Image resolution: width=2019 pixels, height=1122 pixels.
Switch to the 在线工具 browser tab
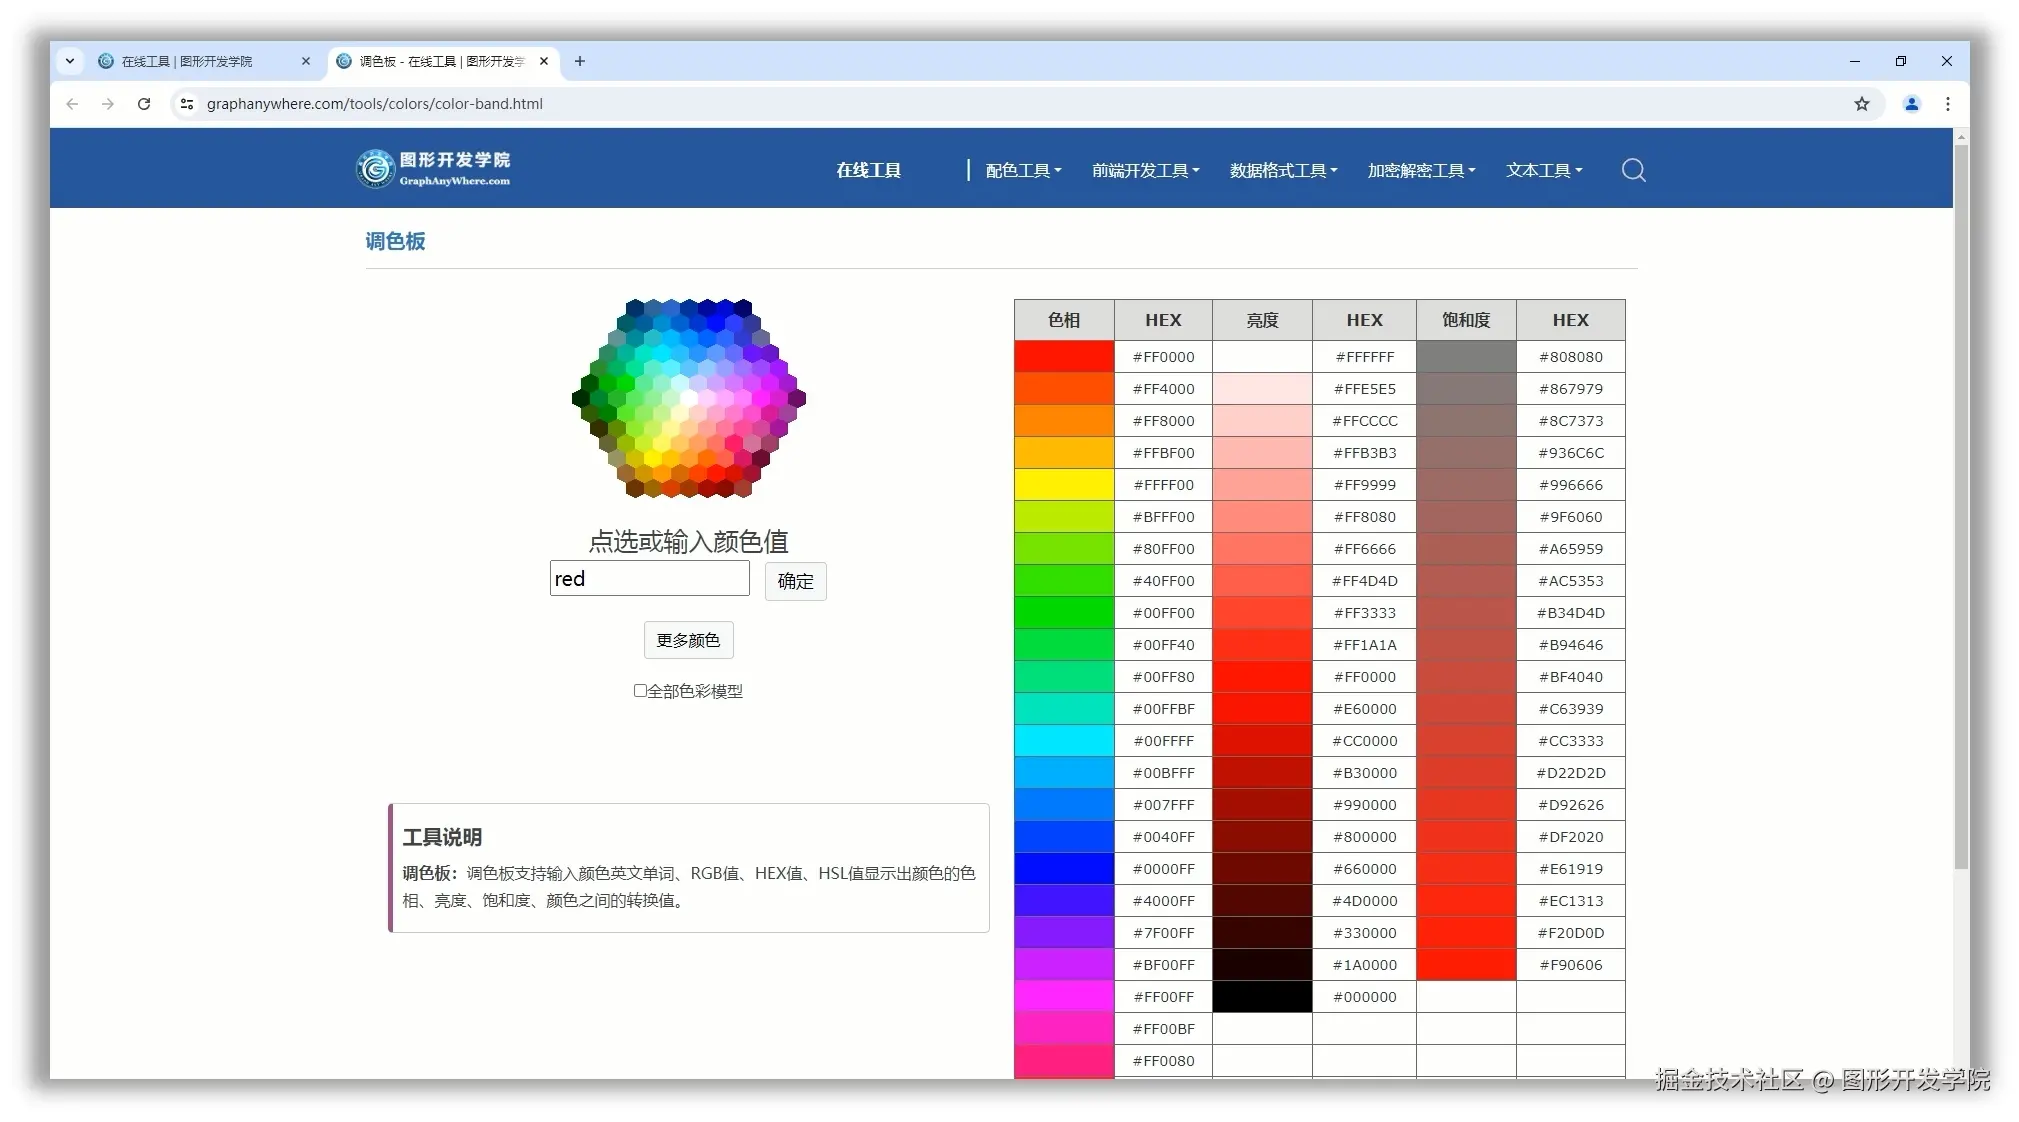pos(190,61)
